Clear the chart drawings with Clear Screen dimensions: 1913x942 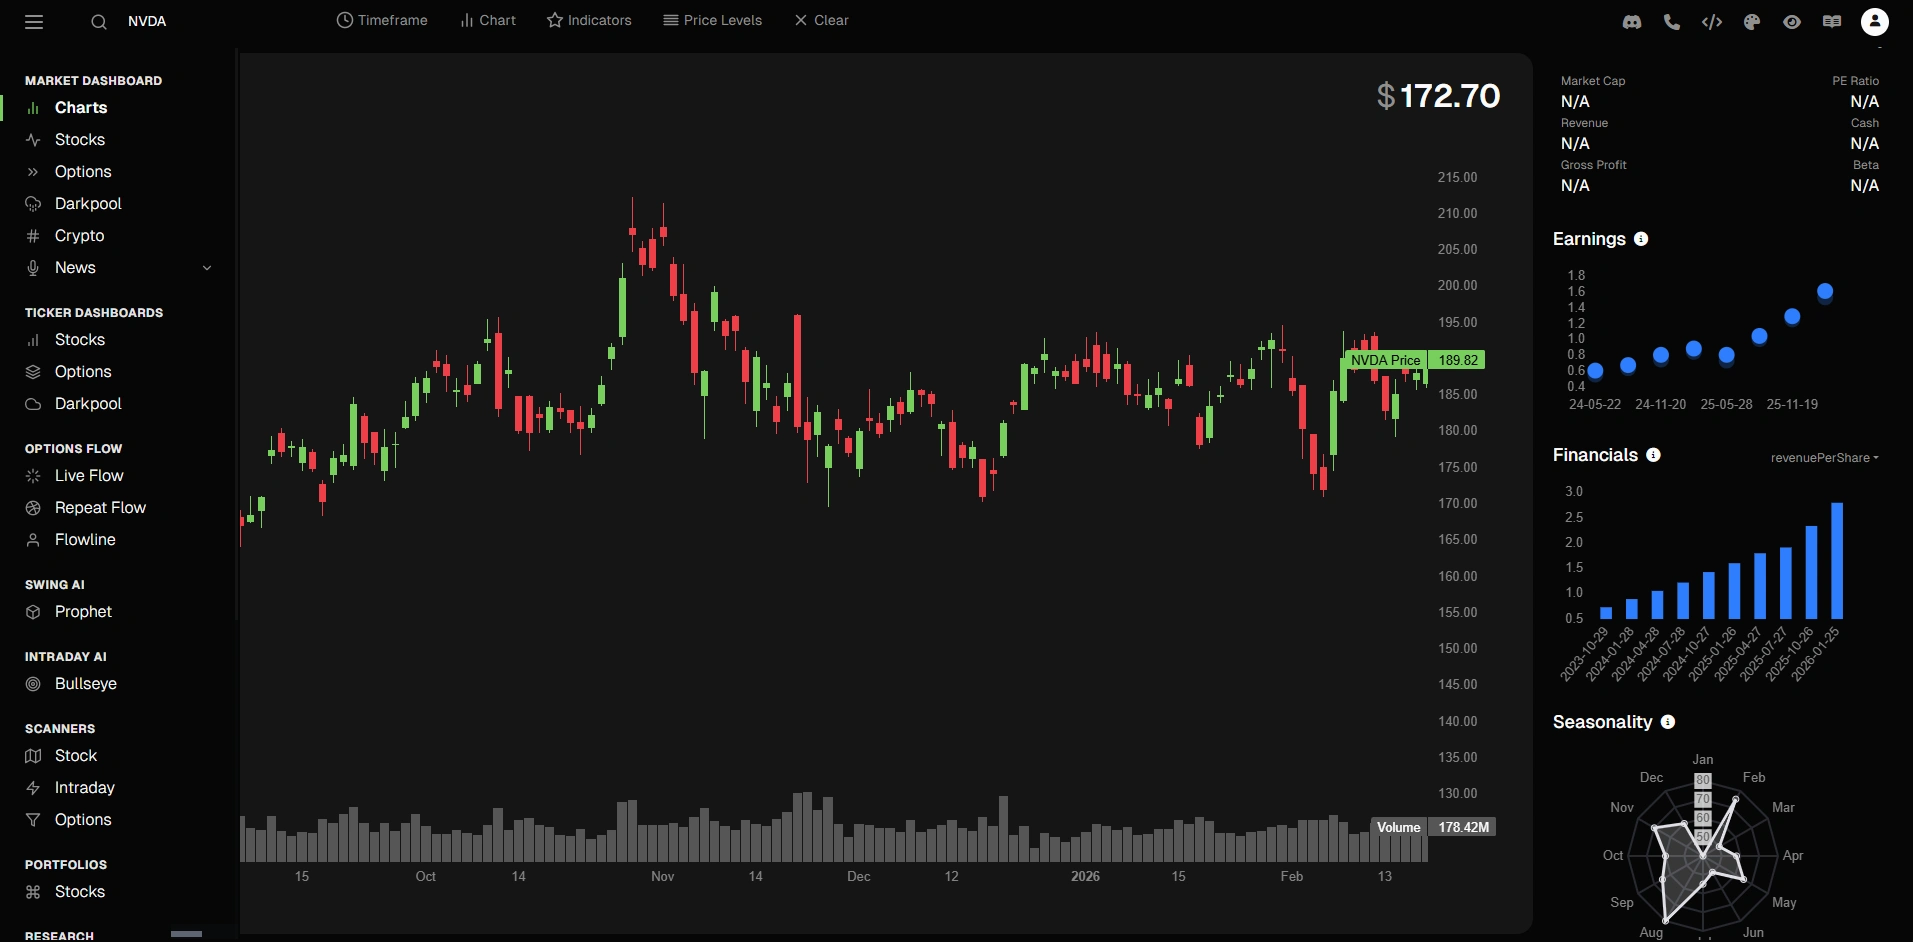point(821,20)
